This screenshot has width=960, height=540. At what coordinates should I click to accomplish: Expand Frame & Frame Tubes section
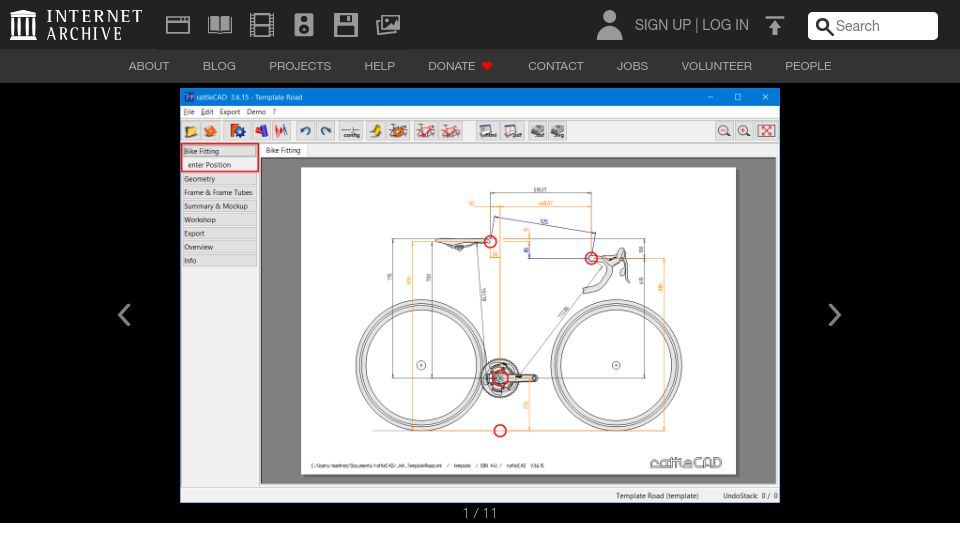point(219,192)
